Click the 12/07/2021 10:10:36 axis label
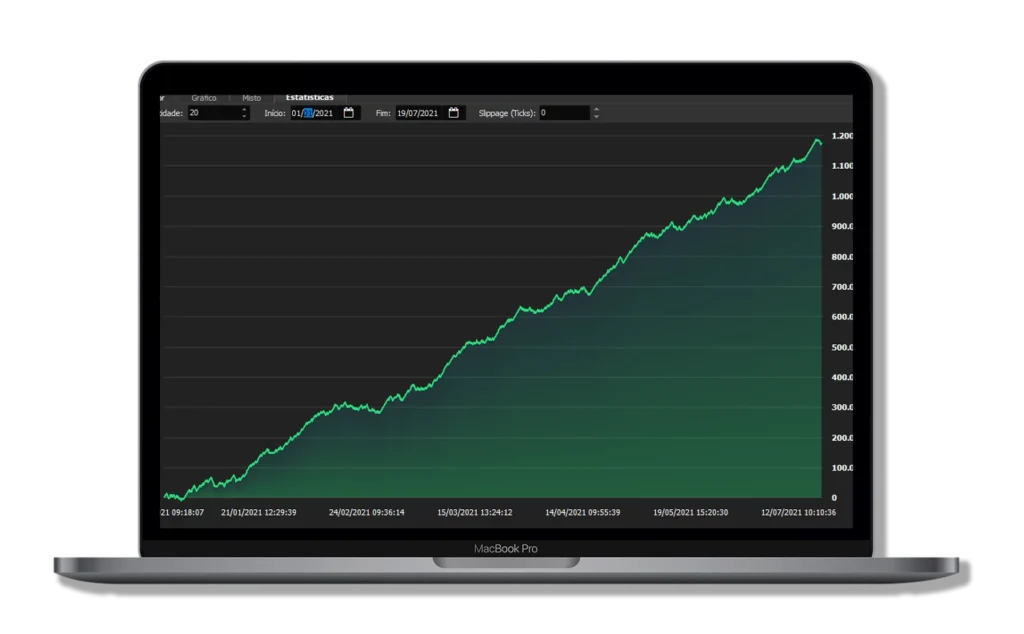Image resolution: width=1024 pixels, height=634 pixels. 798,512
